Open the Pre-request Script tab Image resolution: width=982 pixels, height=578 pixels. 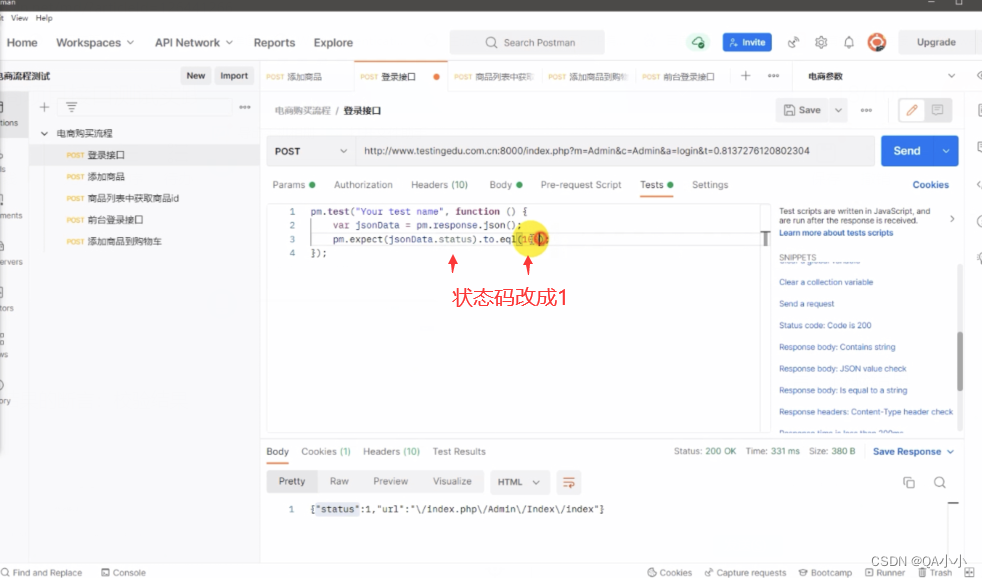(x=581, y=185)
